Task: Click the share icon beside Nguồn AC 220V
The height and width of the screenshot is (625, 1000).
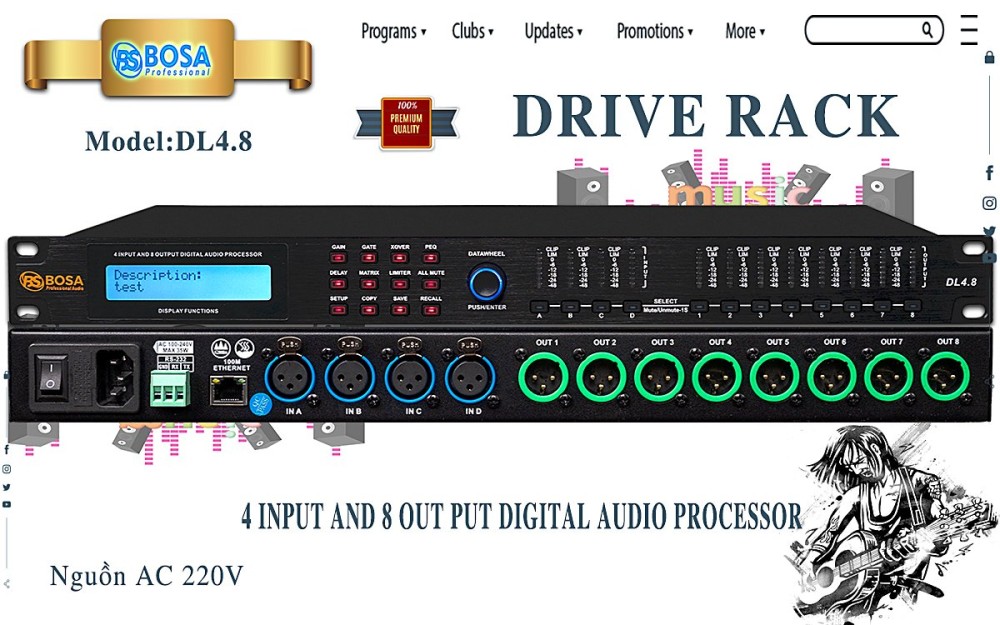Action: (6, 584)
